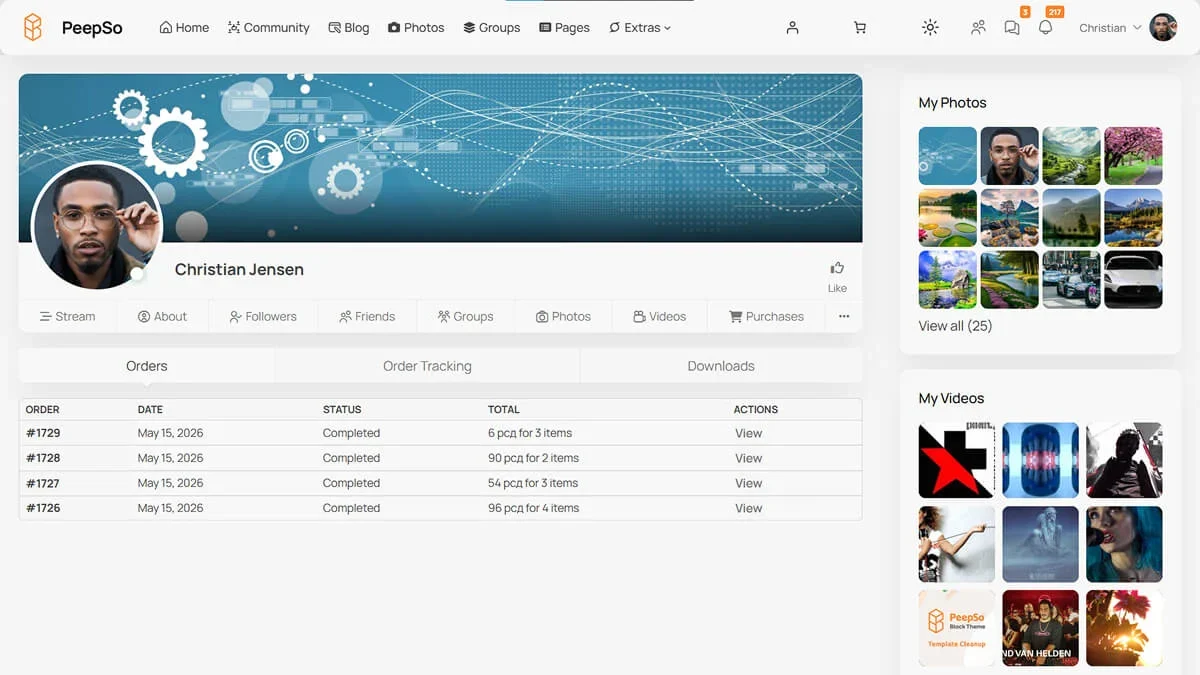Viewport: 1200px width, 675px height.
Task: Open the Groups profile tab
Action: pyautogui.click(x=465, y=316)
